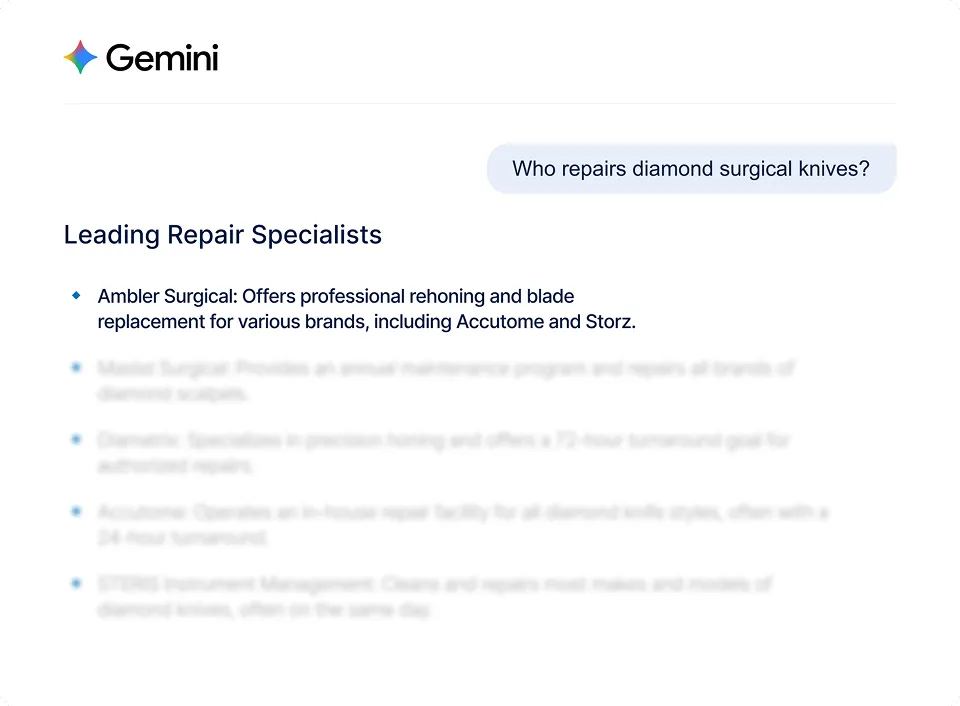Select the blurred STERIS Instrument Management result
This screenshot has height=706, width=960.
click(435, 596)
